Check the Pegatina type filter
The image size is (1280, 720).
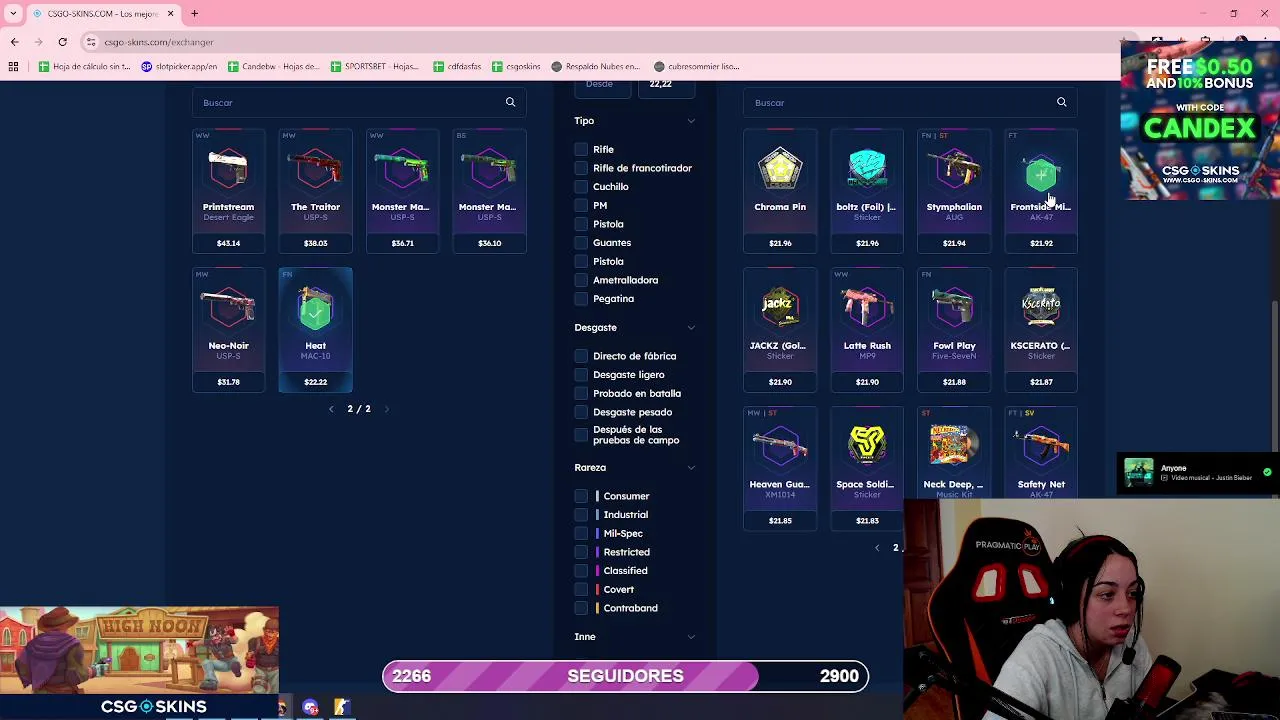[581, 298]
